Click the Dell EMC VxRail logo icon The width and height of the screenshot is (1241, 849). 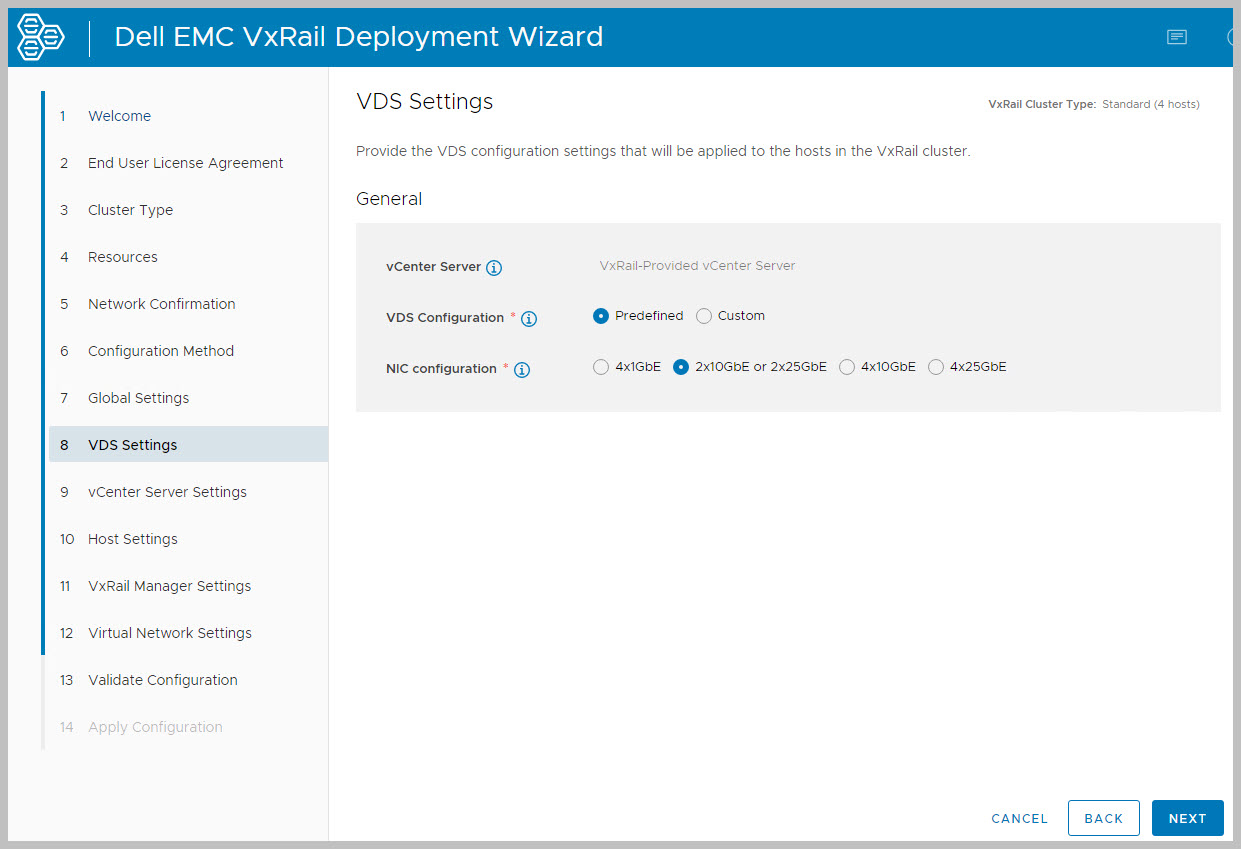[x=41, y=37]
